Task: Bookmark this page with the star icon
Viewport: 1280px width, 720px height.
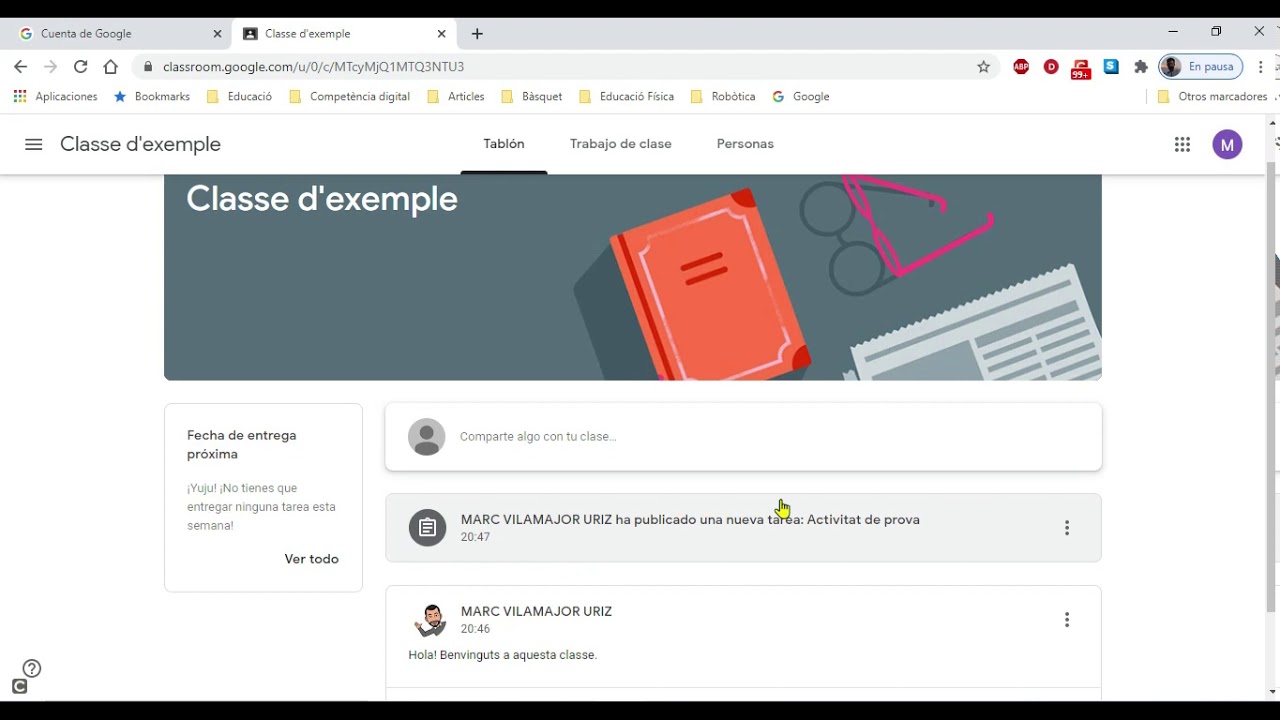Action: [983, 67]
